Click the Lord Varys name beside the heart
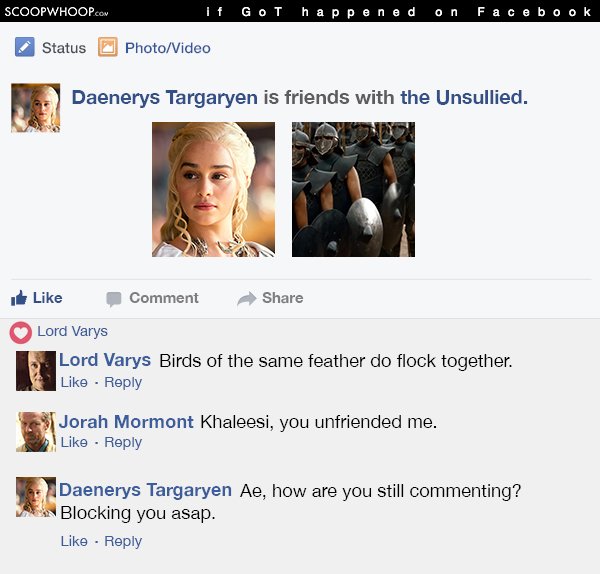Screen dimensions: 600x574 point(72,331)
